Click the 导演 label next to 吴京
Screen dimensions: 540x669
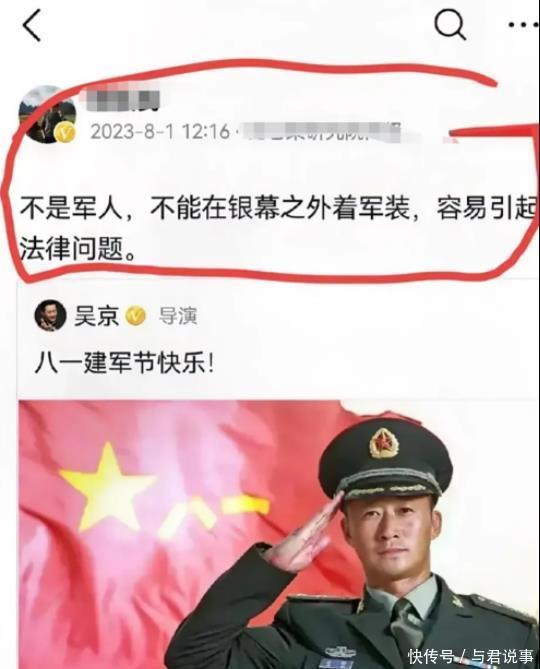point(178,316)
